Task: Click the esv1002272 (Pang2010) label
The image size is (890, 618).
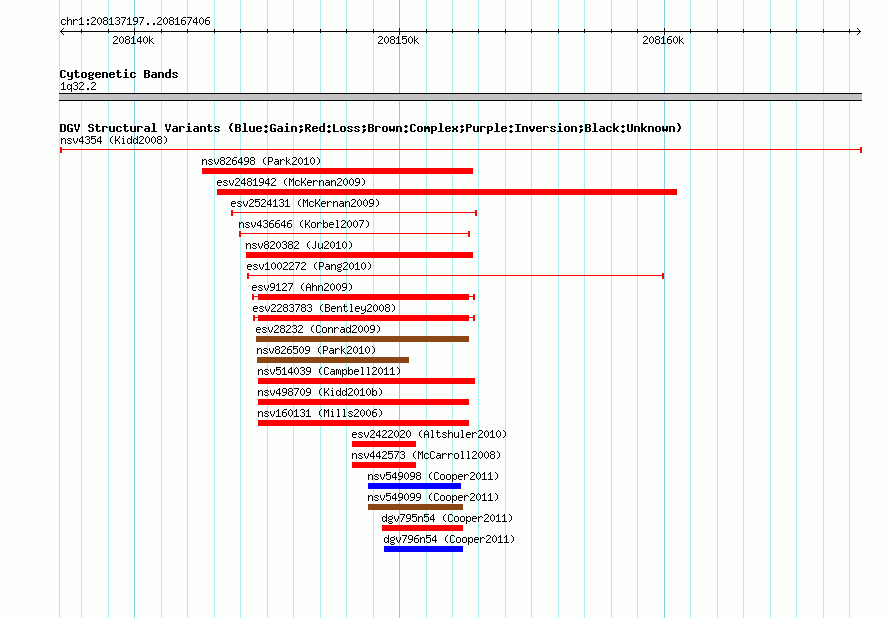Action: tap(309, 266)
